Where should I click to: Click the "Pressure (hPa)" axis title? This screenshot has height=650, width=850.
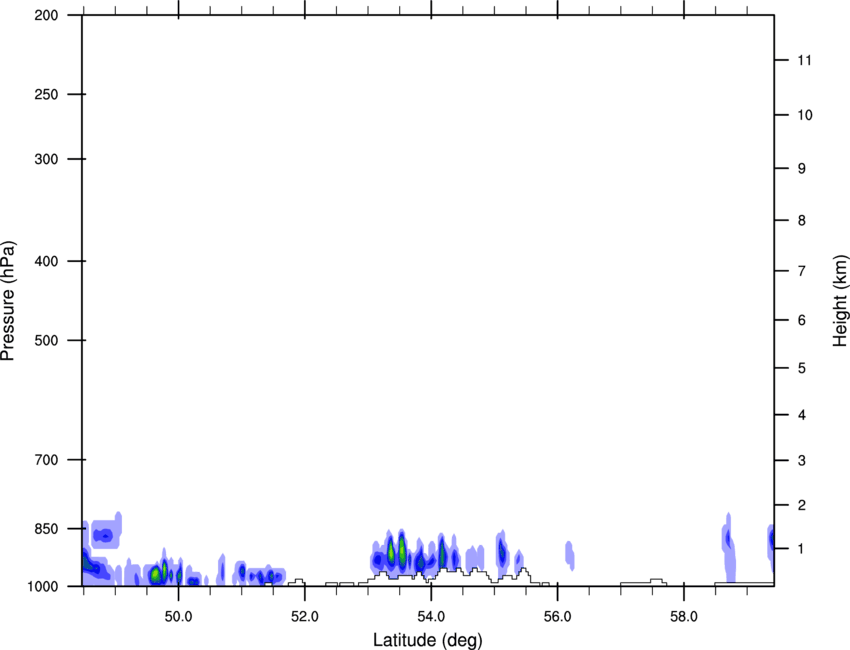8,301
